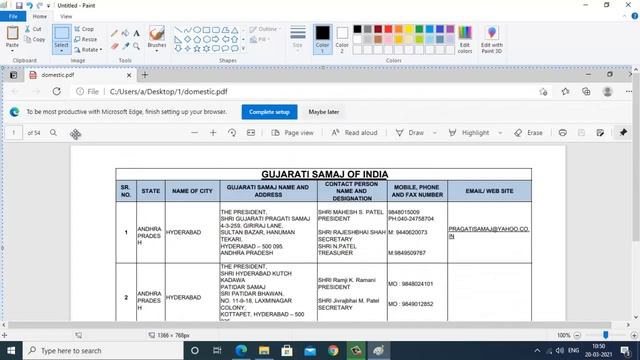Click the Save icon in Paint title bar
The height and width of the screenshot is (360, 640).
tap(19, 5)
